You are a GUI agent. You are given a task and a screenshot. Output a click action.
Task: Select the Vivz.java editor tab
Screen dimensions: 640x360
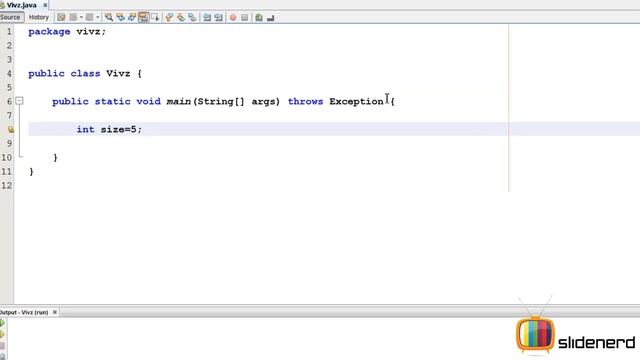click(21, 5)
